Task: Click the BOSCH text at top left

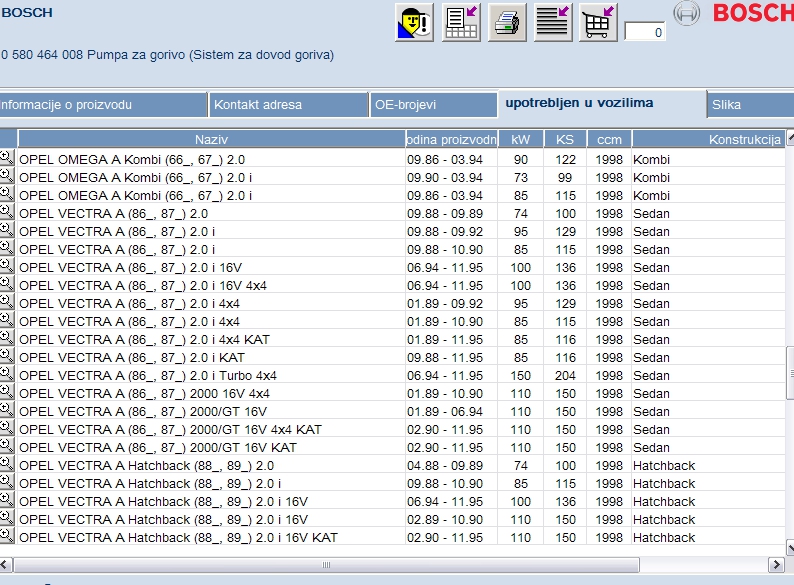Action: coord(27,13)
